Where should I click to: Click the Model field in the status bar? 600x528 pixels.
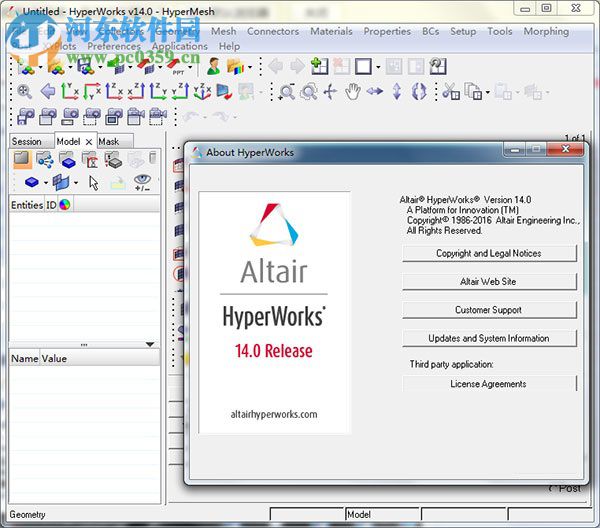click(x=382, y=514)
